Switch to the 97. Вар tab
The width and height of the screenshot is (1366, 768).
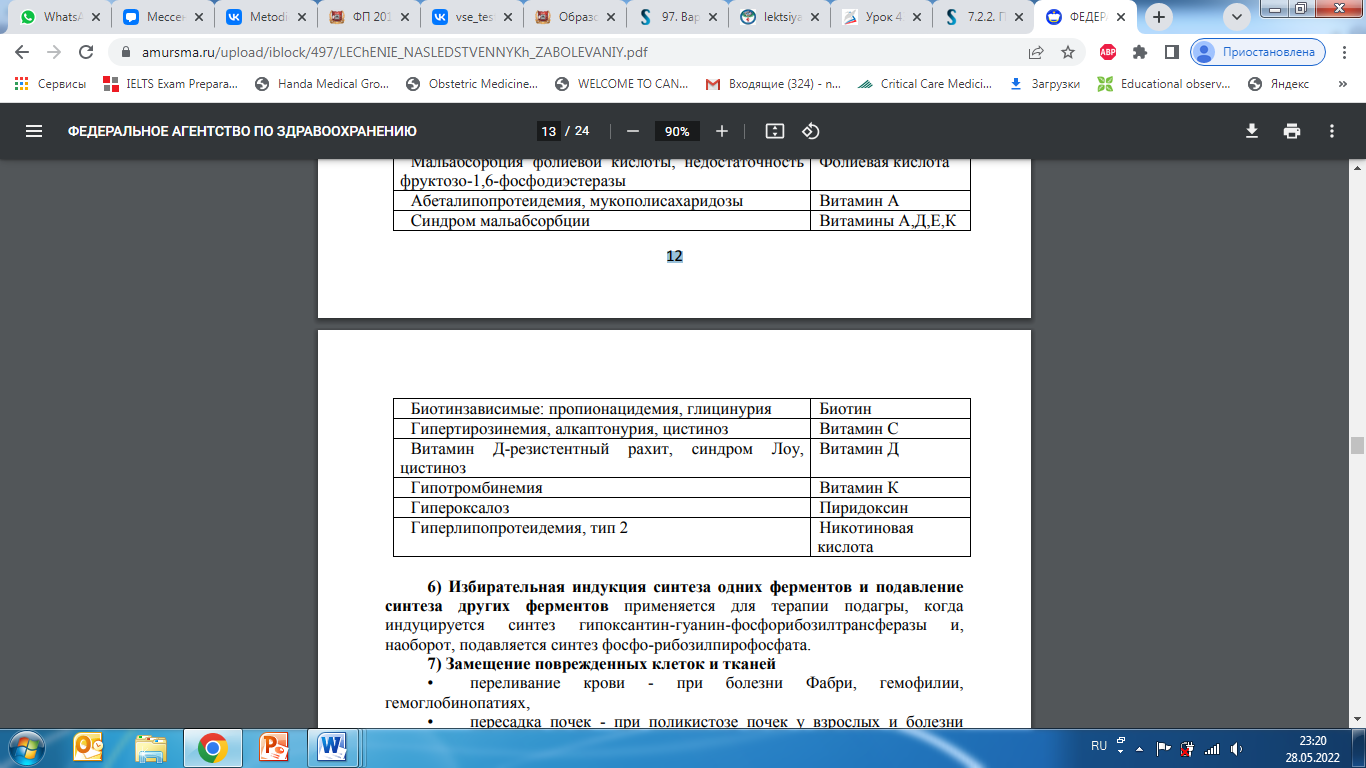(x=675, y=17)
